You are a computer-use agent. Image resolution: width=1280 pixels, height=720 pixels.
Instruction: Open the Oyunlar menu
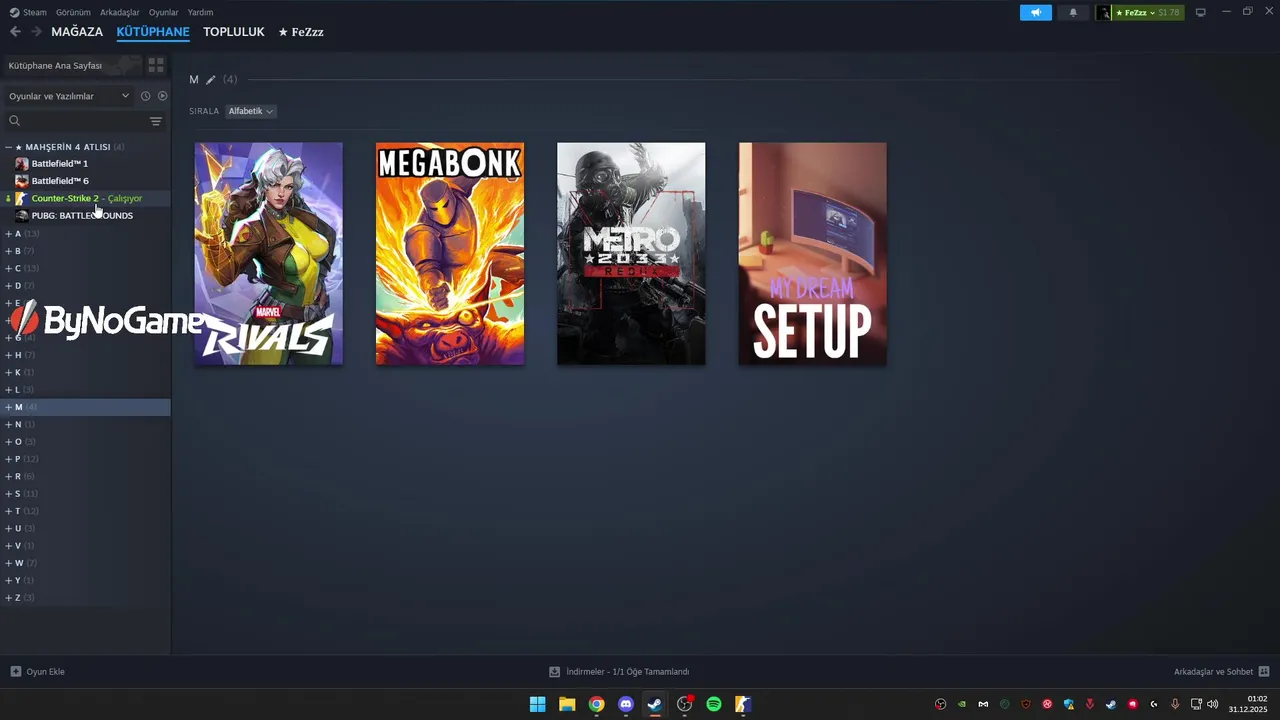(x=164, y=13)
